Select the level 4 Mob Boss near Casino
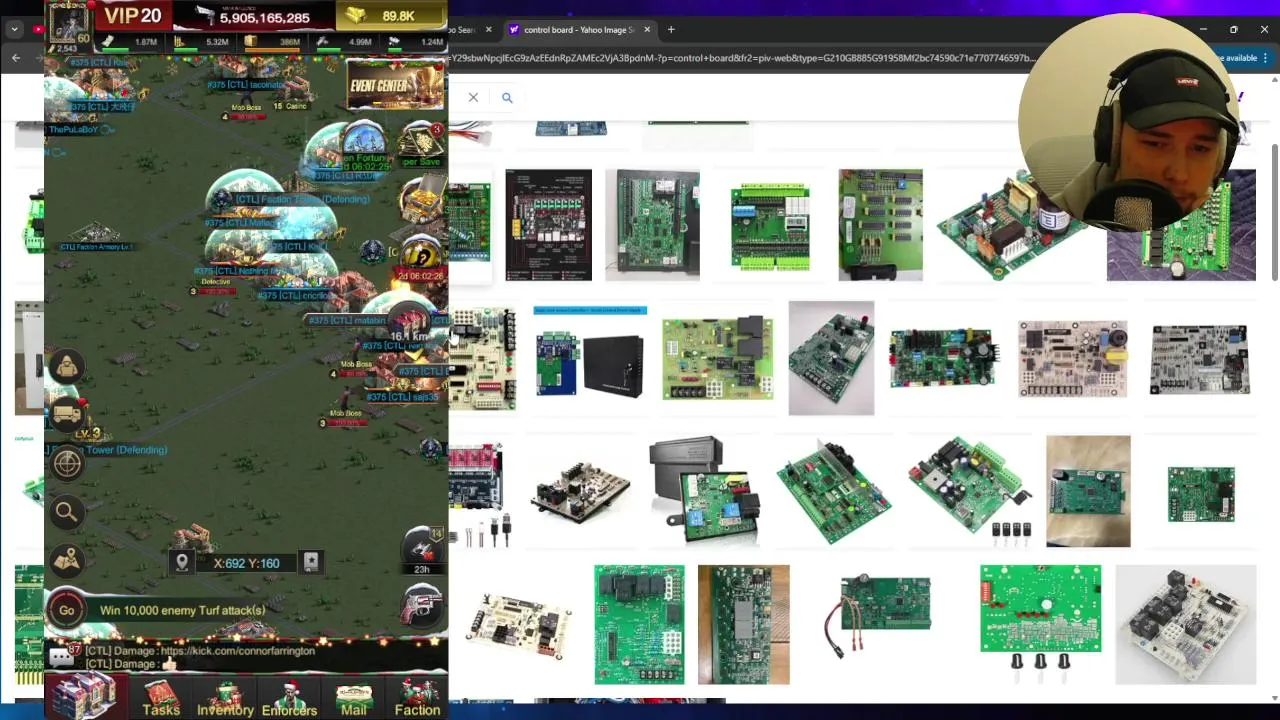Viewport: 1280px width, 720px height. (245, 108)
